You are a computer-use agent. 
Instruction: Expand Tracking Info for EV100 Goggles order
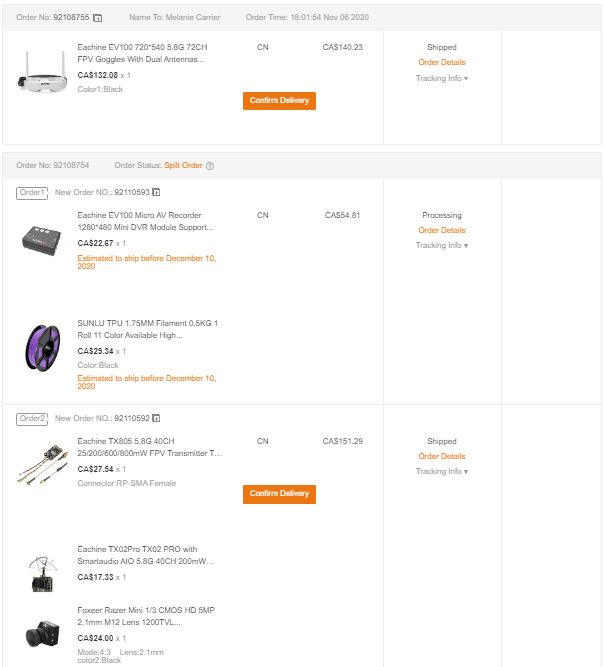[x=442, y=78]
